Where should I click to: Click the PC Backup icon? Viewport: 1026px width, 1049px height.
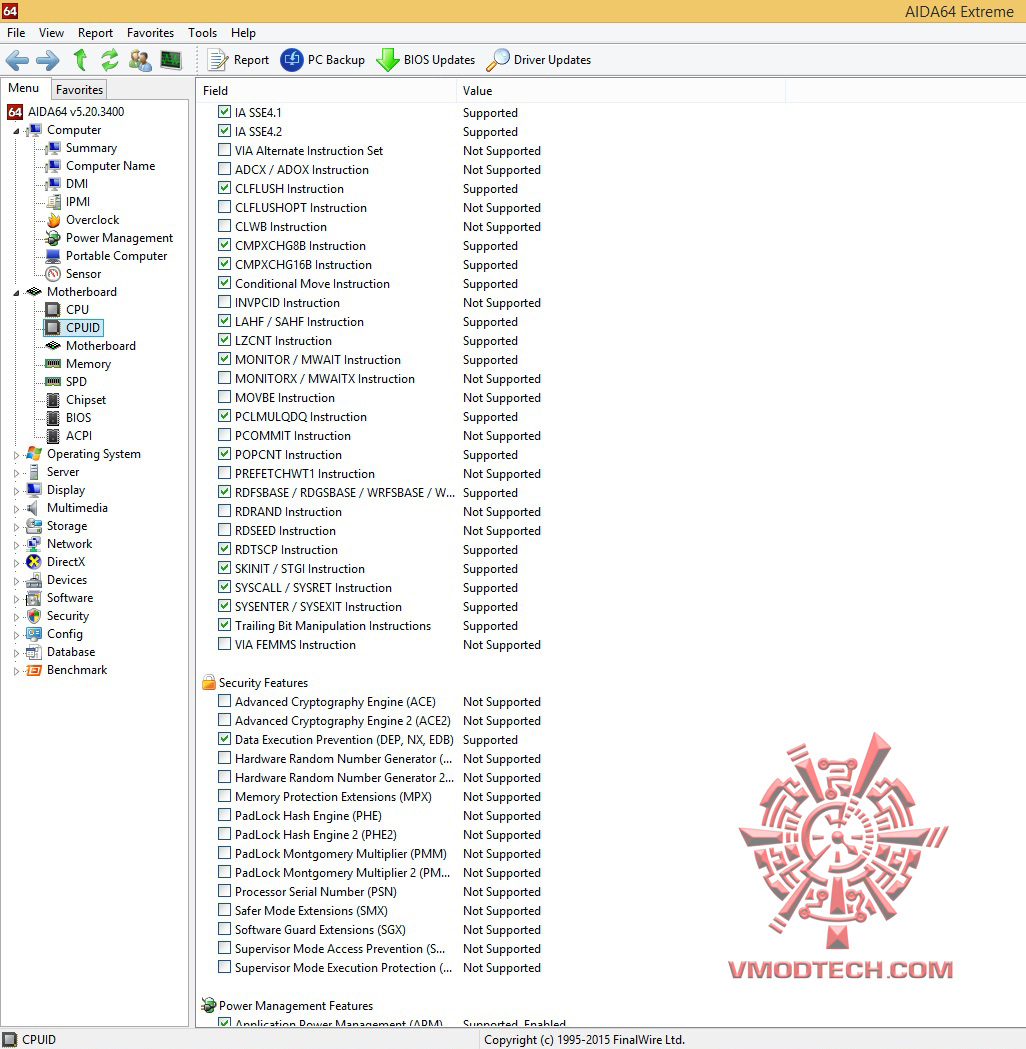click(x=292, y=60)
